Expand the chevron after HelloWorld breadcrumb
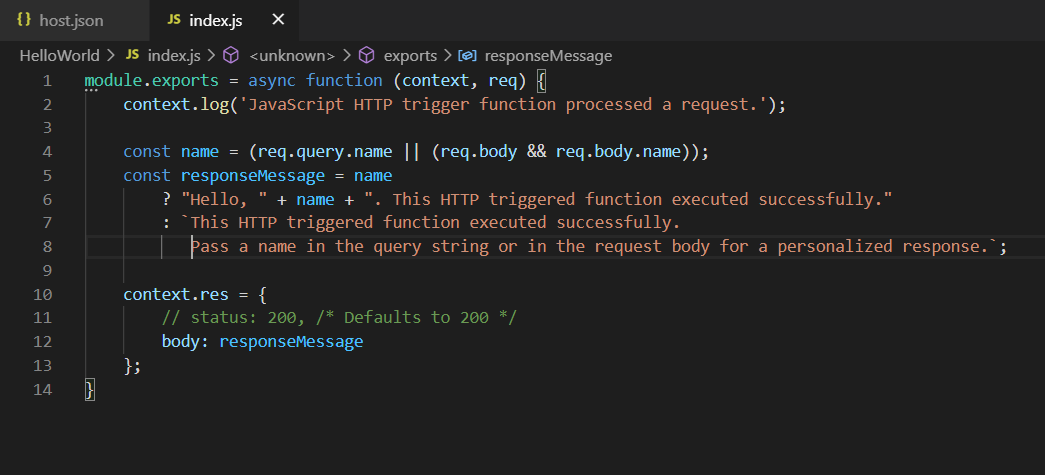Image resolution: width=1045 pixels, height=475 pixels. pyautogui.click(x=111, y=56)
